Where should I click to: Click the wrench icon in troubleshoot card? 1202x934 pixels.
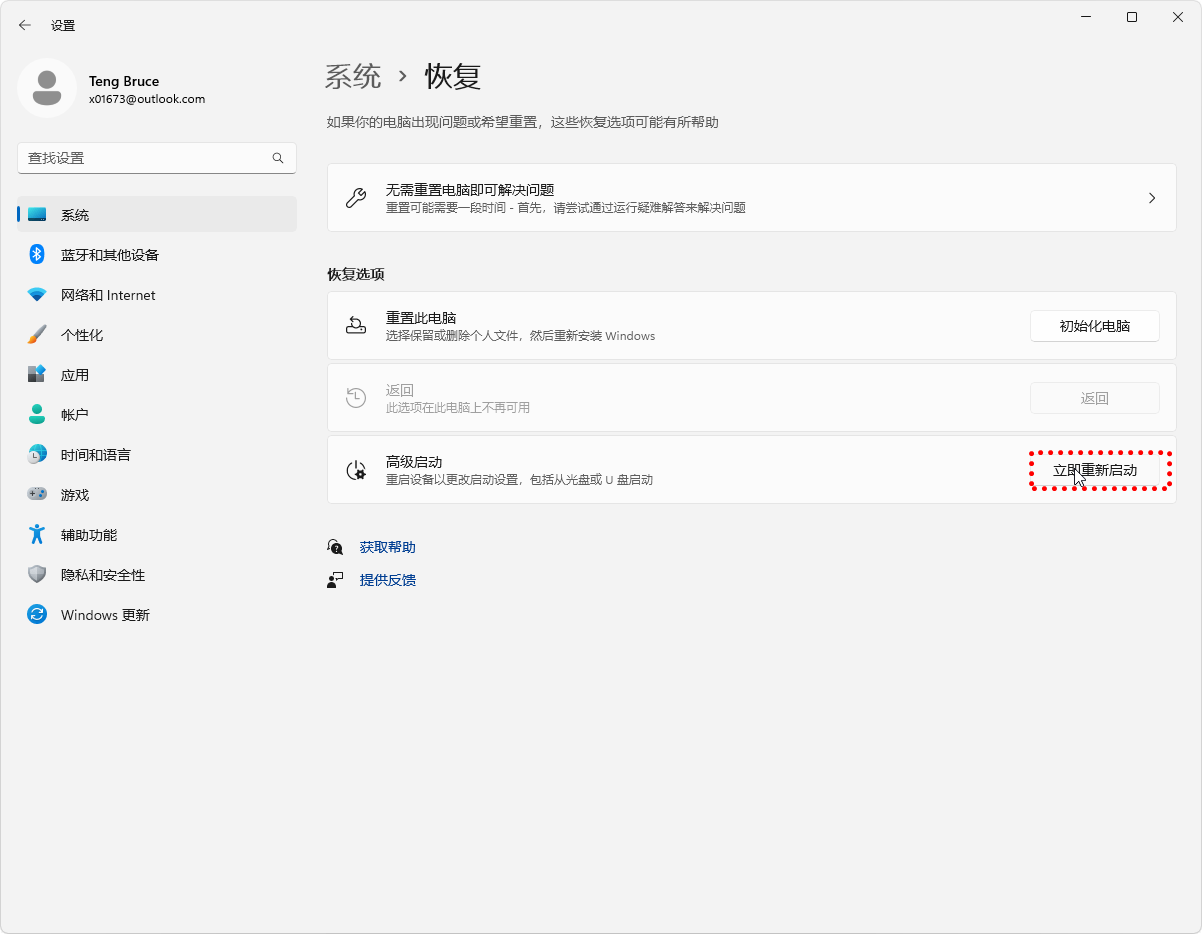click(356, 198)
